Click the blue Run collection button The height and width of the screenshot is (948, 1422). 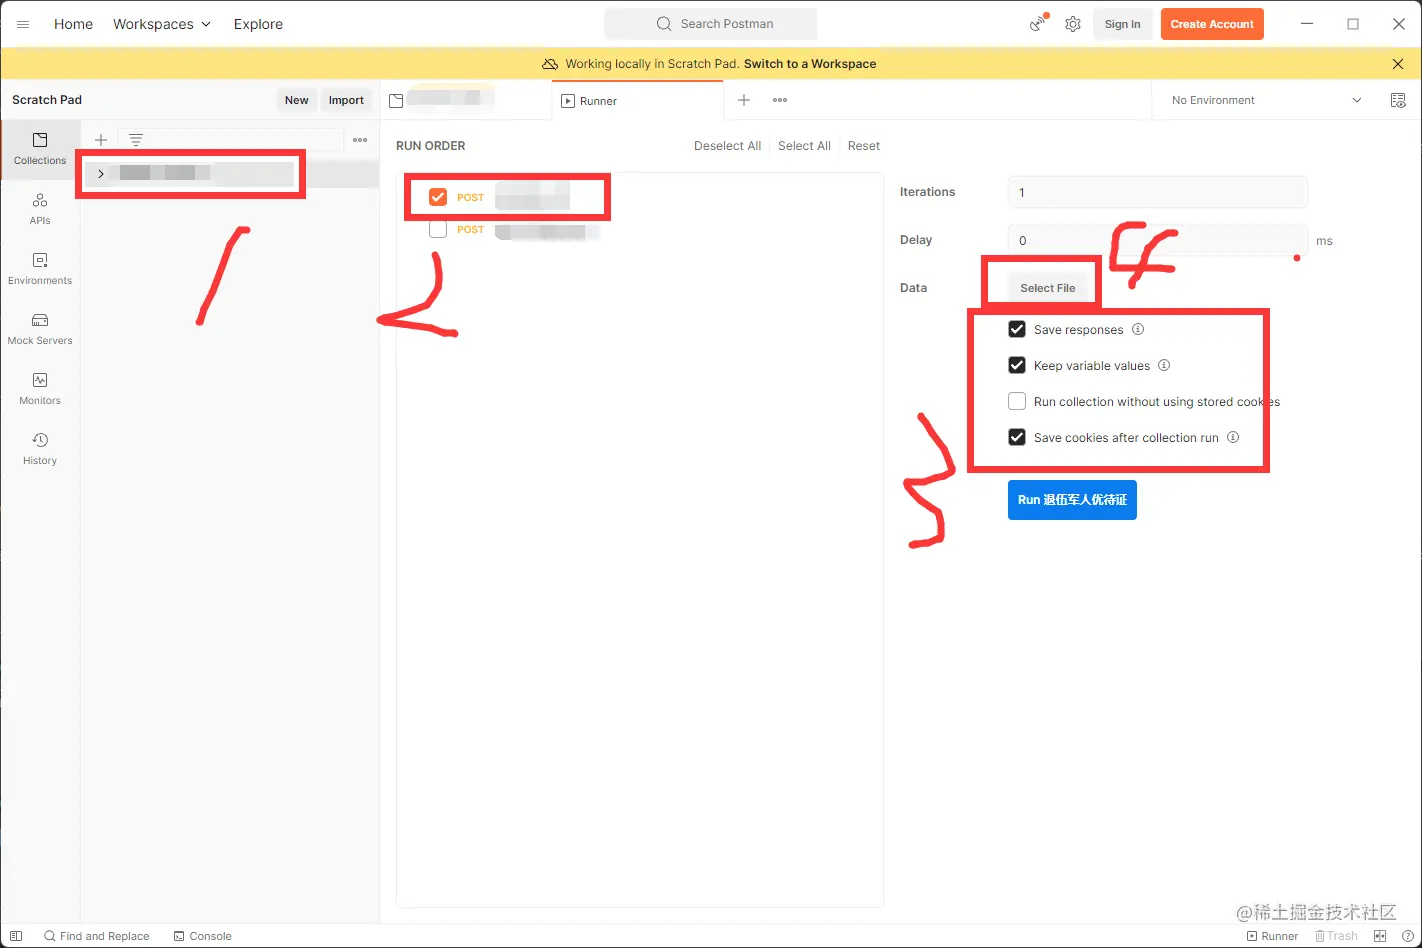click(x=1072, y=500)
